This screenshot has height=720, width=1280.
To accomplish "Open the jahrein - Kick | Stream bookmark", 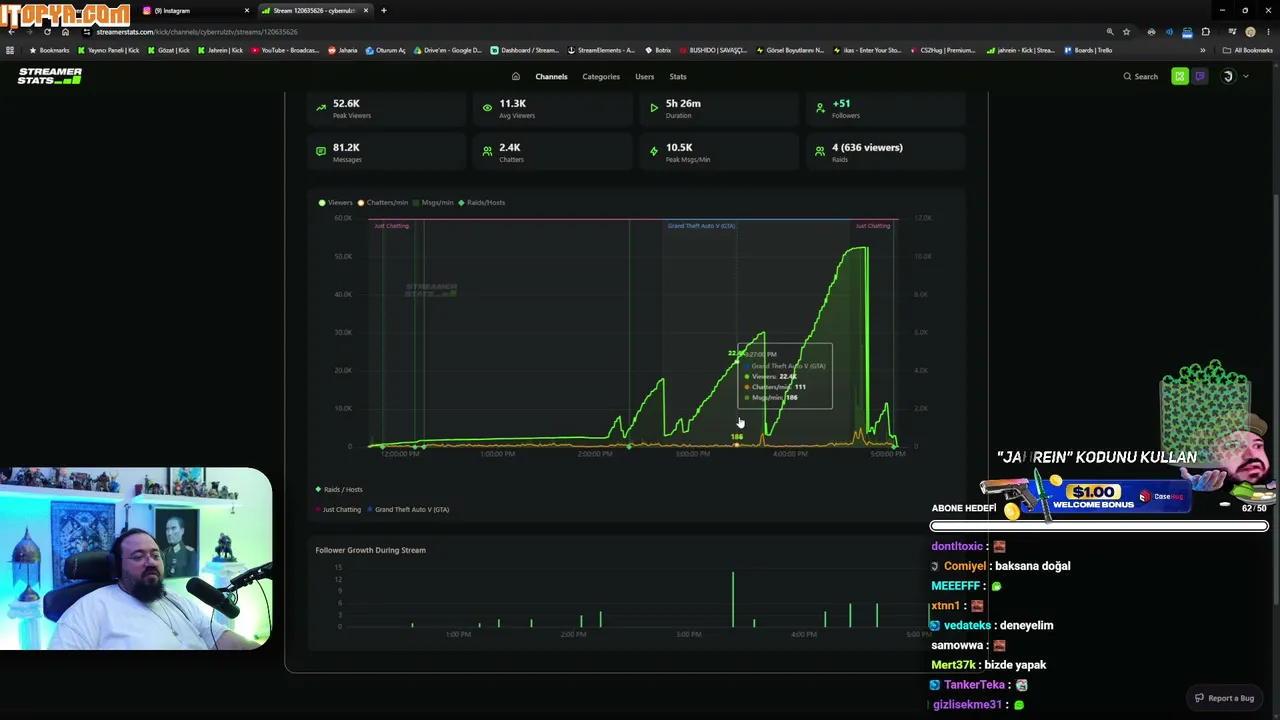I will click(x=1020, y=50).
